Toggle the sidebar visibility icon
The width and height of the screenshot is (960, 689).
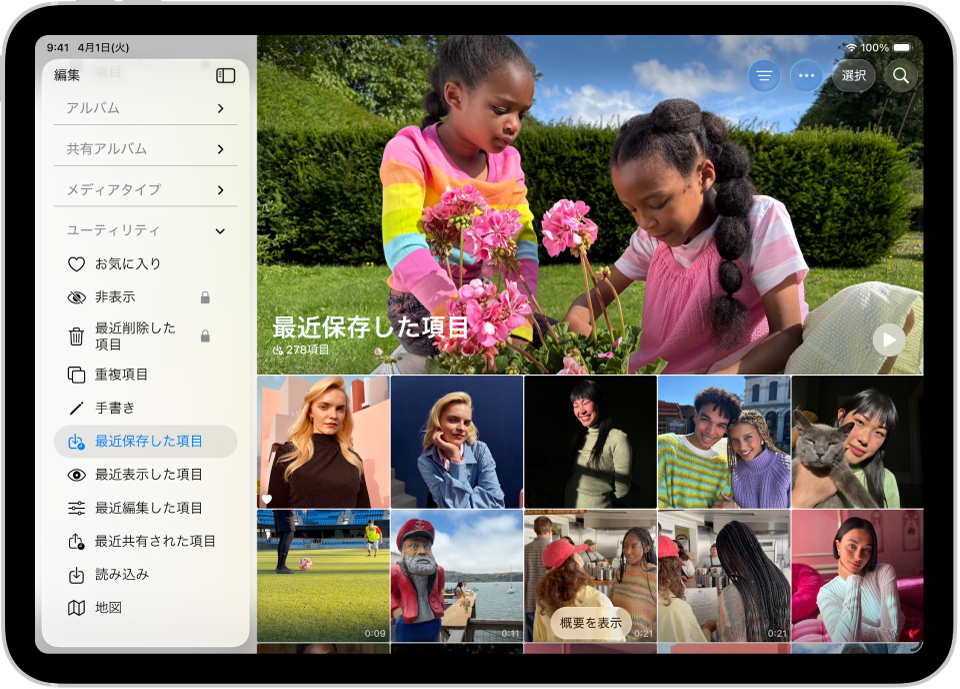[x=226, y=75]
